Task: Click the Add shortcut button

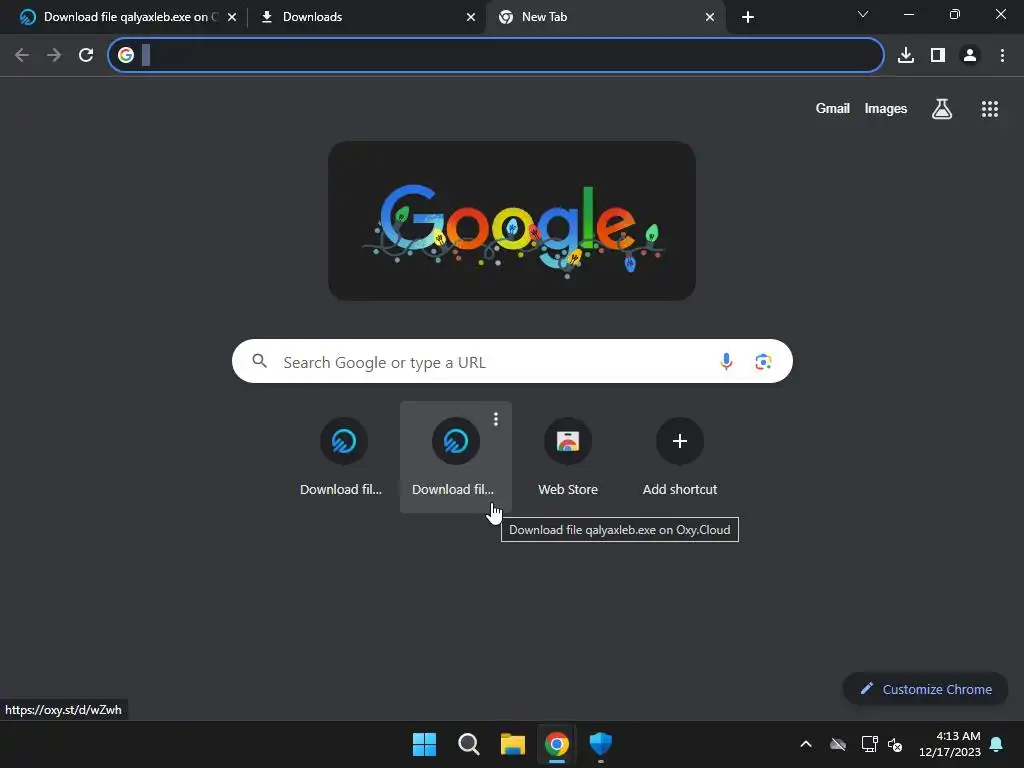Action: point(680,456)
